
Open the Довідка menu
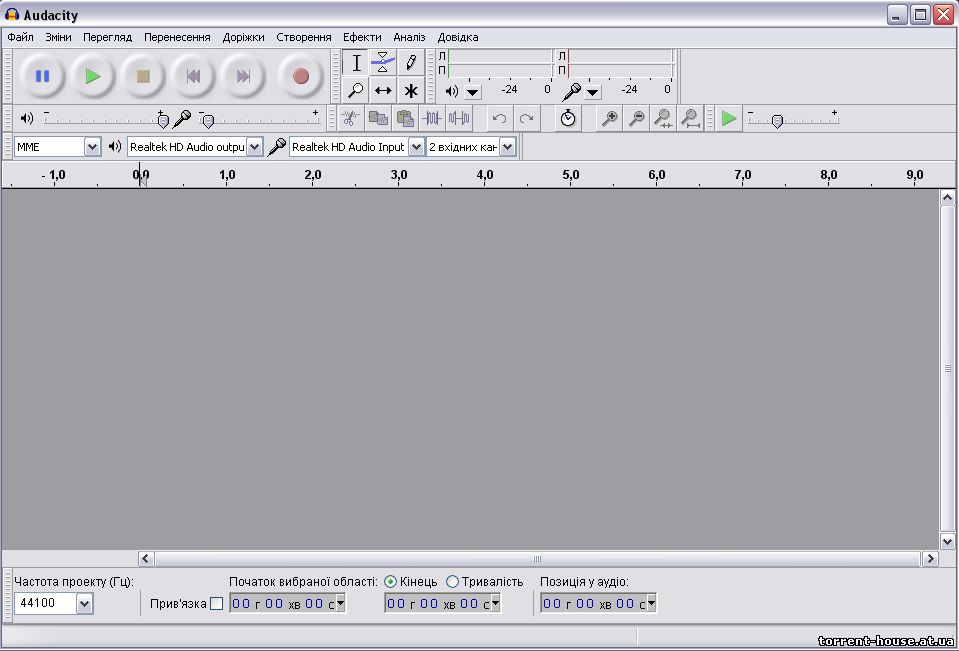[458, 37]
